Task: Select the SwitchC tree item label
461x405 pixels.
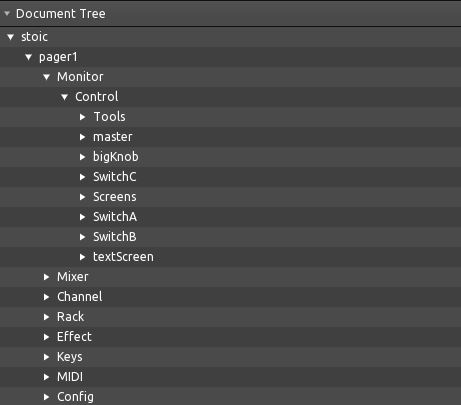Action: point(115,177)
